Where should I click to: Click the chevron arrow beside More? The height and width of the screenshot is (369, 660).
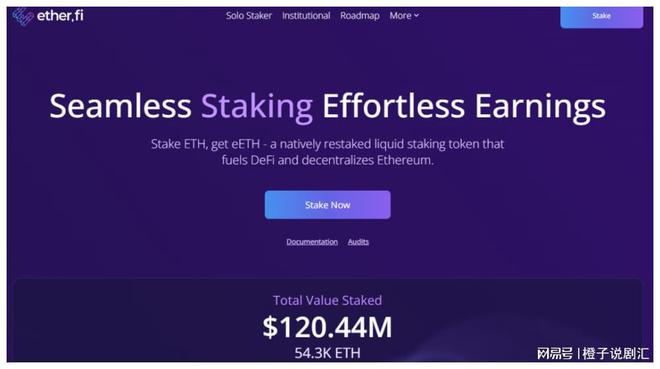point(416,16)
